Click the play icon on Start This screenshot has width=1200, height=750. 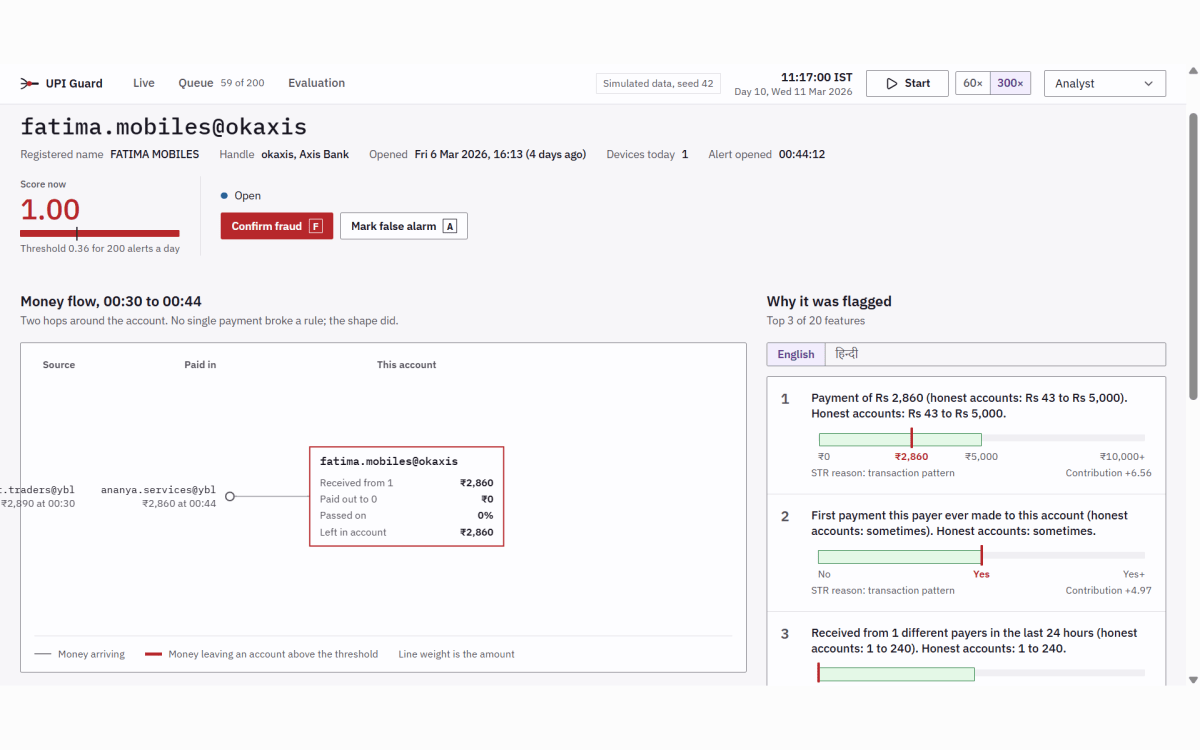pyautogui.click(x=892, y=84)
